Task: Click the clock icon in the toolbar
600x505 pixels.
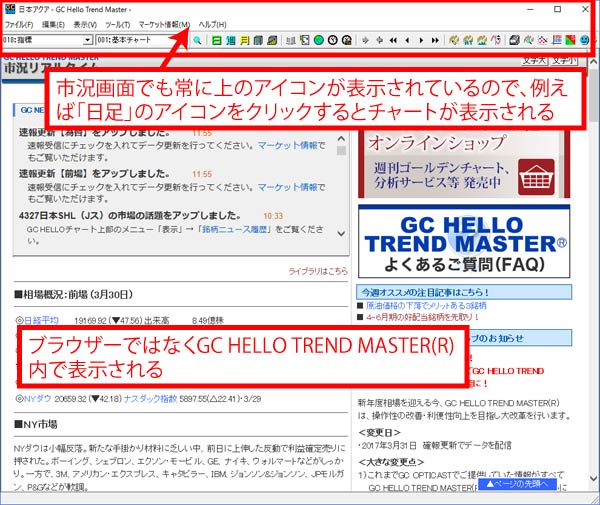Action: pos(333,40)
